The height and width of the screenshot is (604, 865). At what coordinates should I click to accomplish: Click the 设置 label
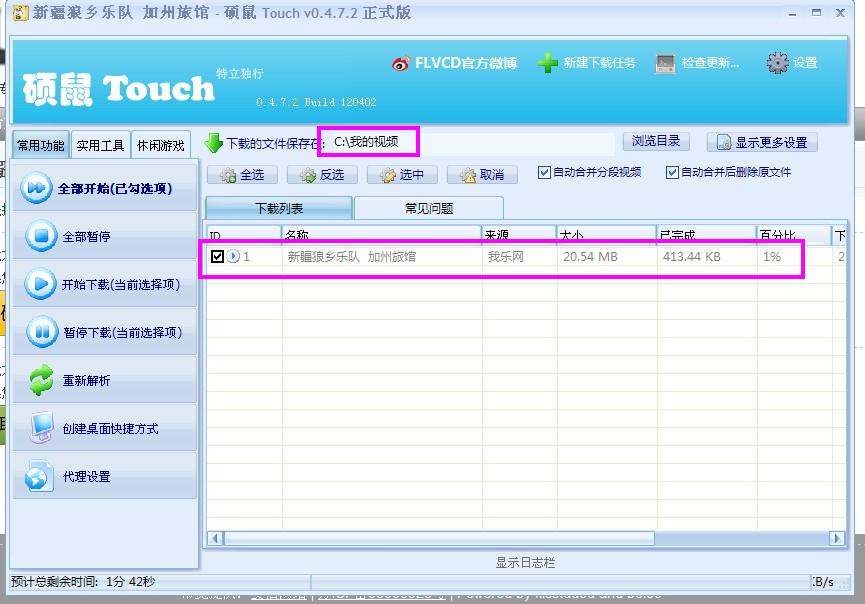pyautogui.click(x=805, y=63)
